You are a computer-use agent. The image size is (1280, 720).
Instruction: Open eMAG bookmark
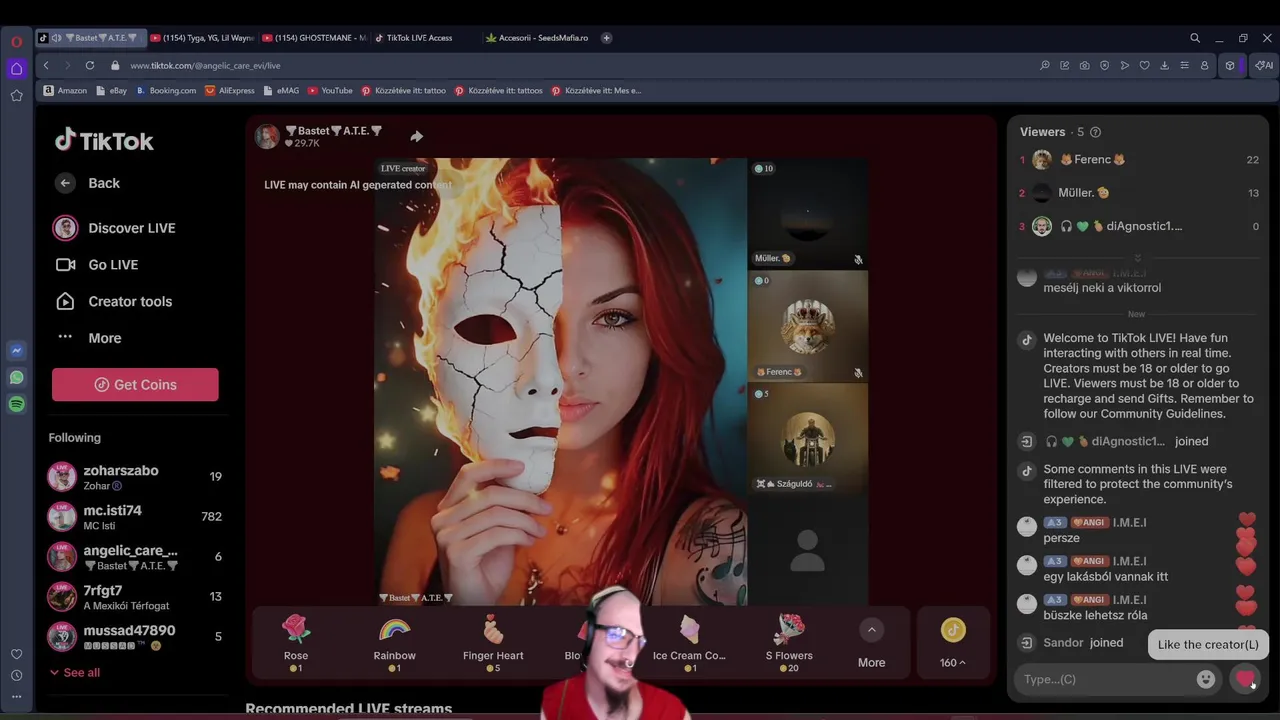point(281,90)
